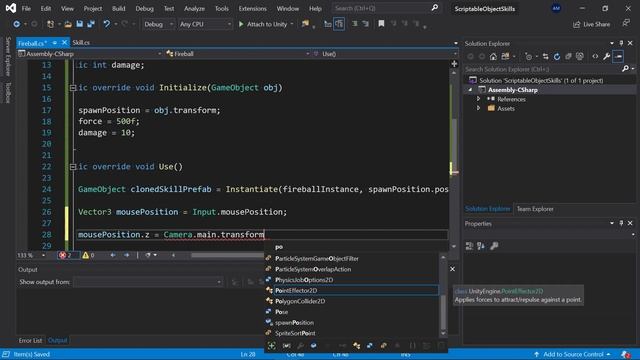Click the notifications icon in status bar
Screen dimensions: 640x360
pyautogui.click(x=625, y=354)
